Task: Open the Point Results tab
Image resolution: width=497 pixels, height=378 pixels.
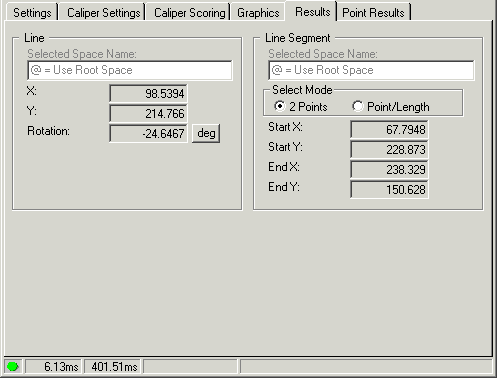Action: click(373, 13)
